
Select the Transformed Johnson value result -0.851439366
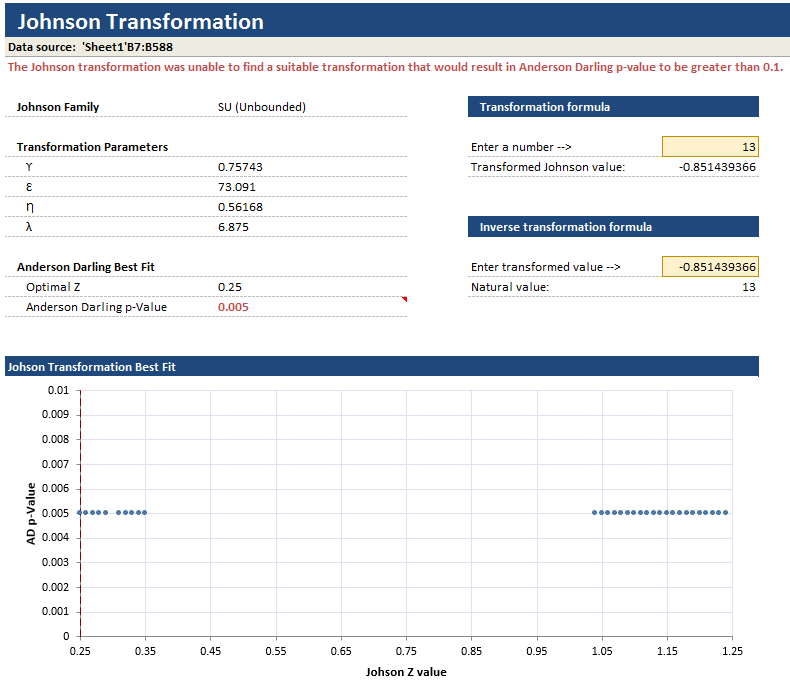717,167
